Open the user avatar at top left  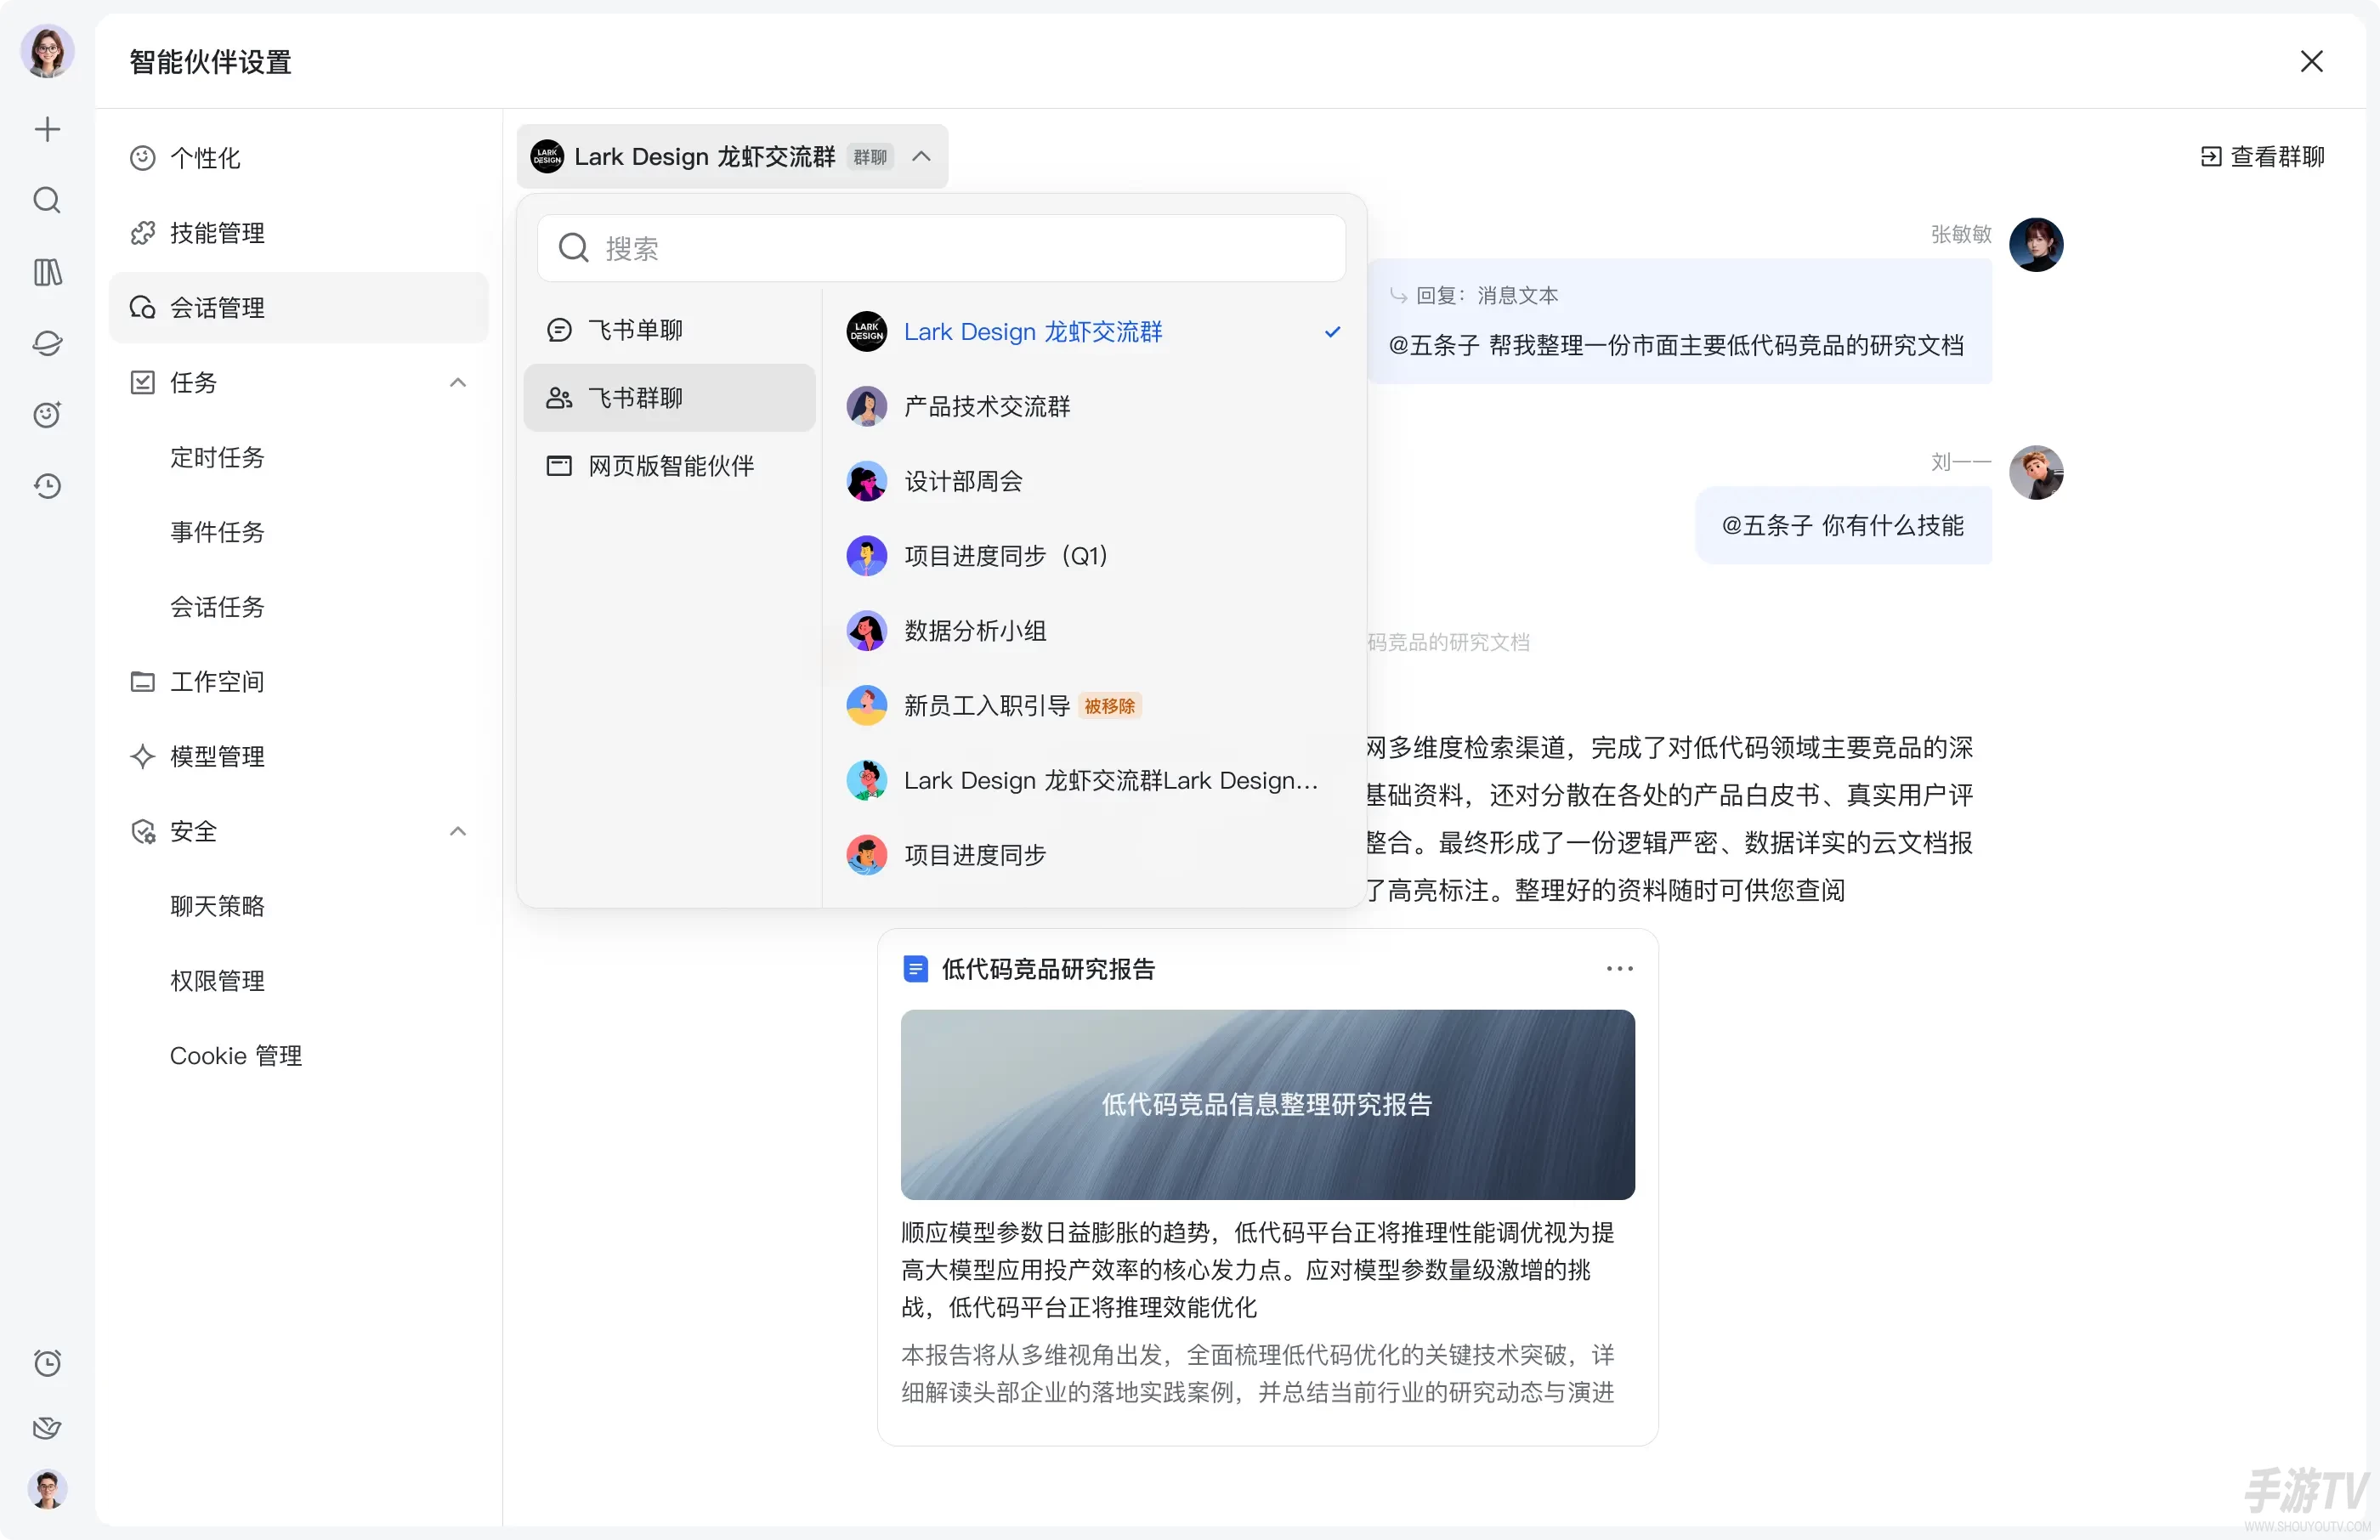click(47, 51)
